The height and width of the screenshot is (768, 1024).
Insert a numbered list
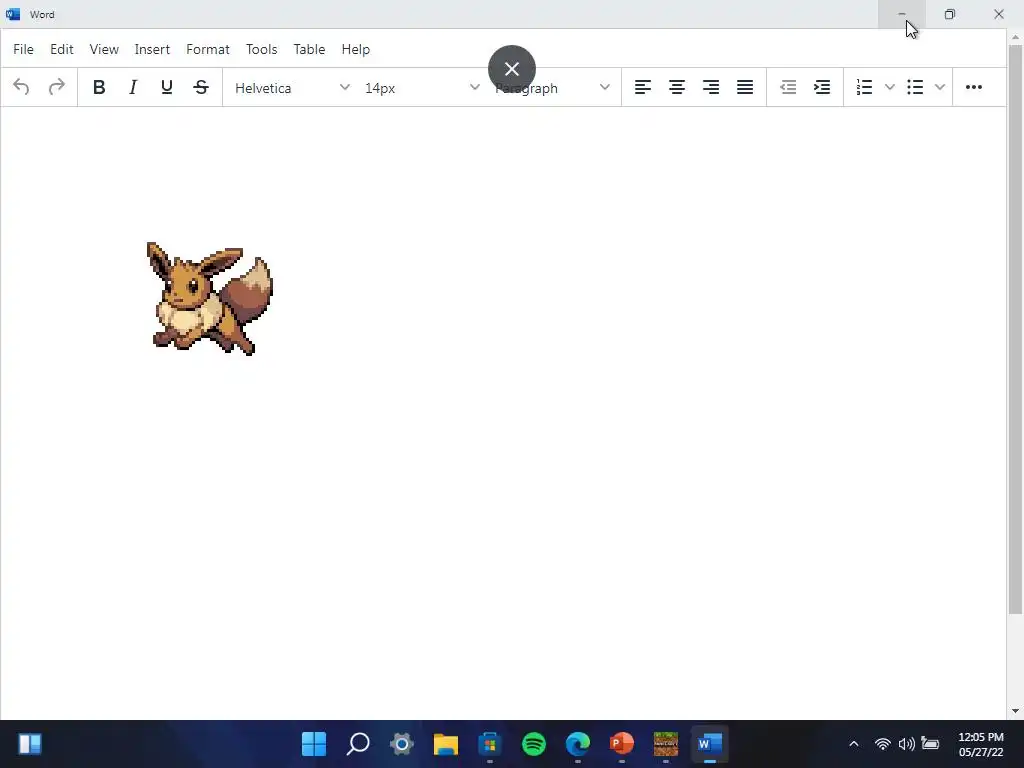pos(865,87)
